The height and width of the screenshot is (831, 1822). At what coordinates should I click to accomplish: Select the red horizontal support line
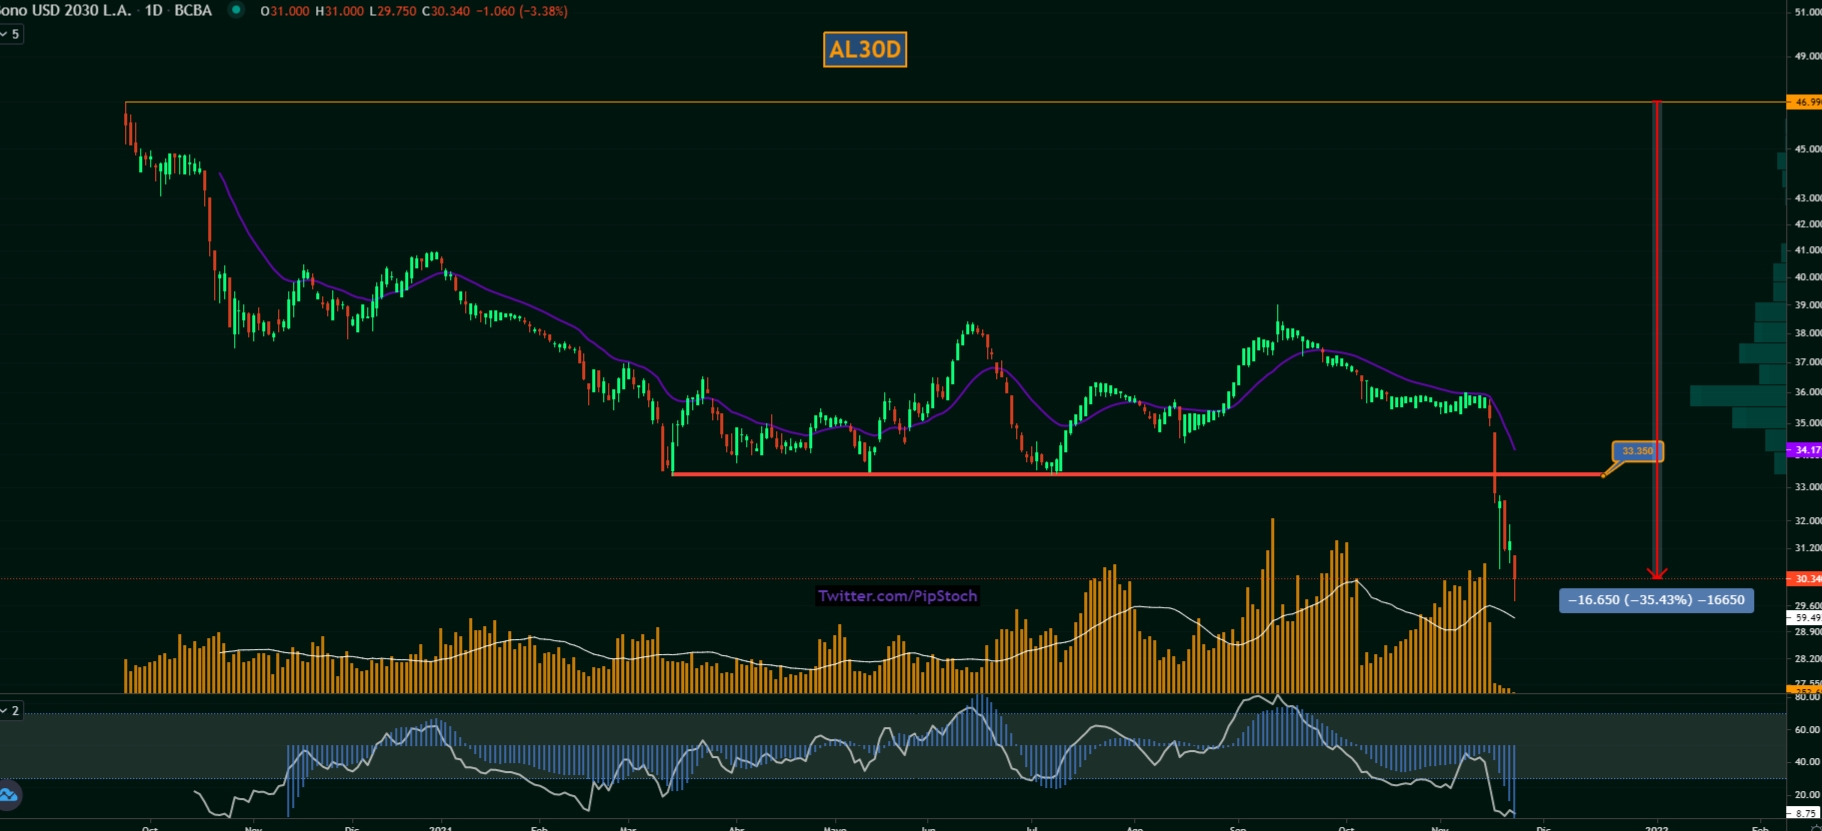[1100, 474]
